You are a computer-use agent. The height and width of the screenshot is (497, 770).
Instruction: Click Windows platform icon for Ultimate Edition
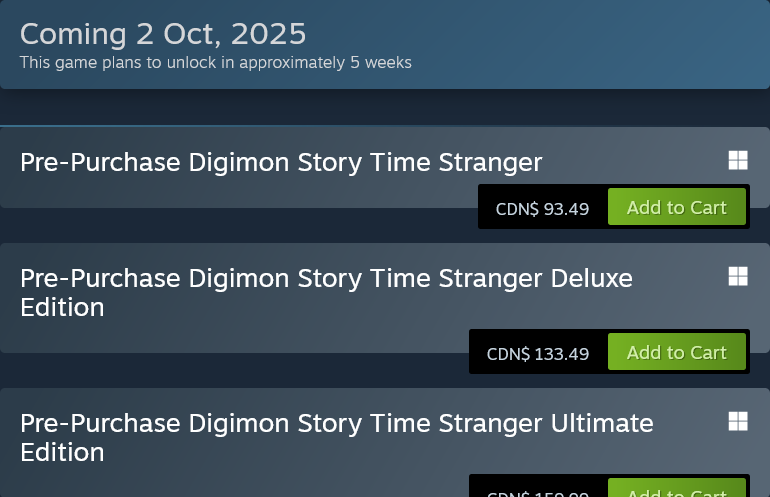(738, 421)
